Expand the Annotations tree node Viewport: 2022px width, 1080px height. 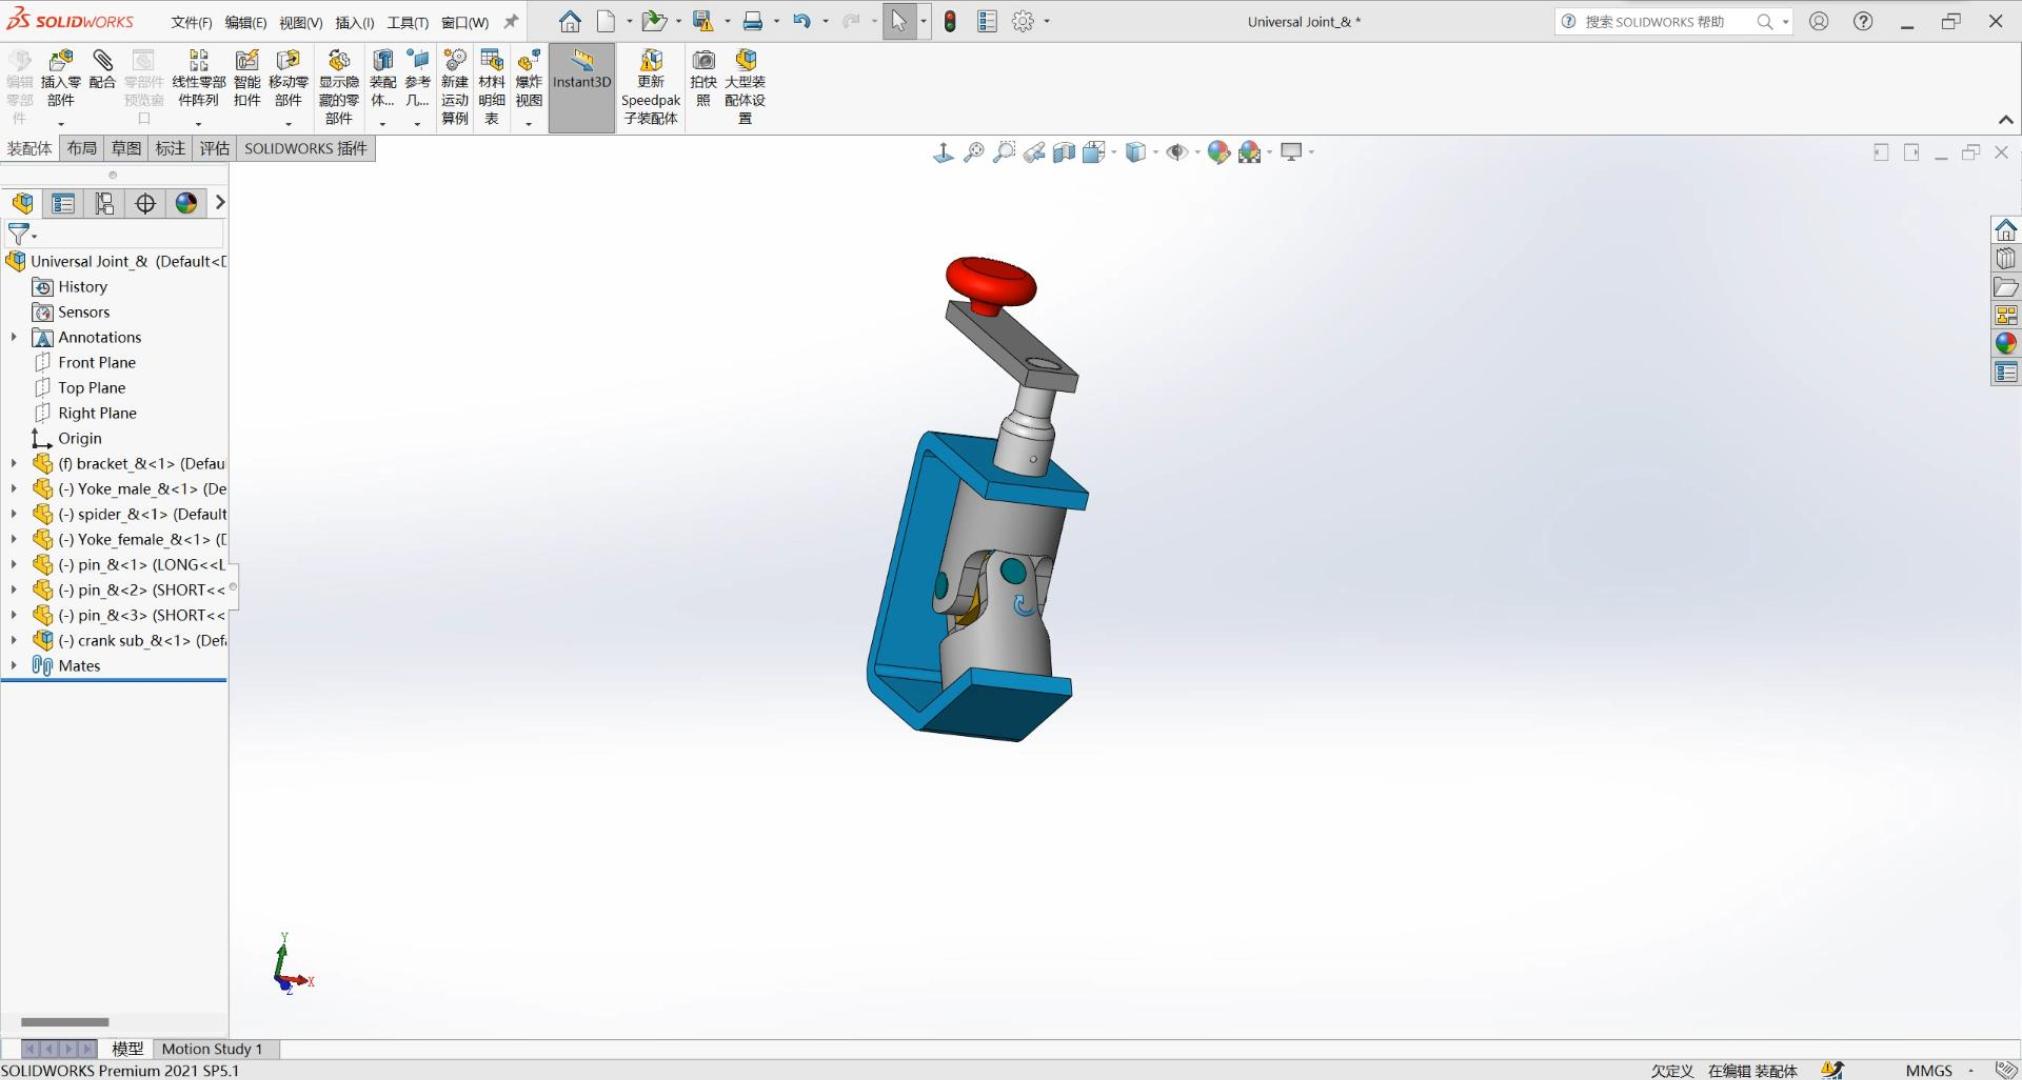tap(14, 337)
